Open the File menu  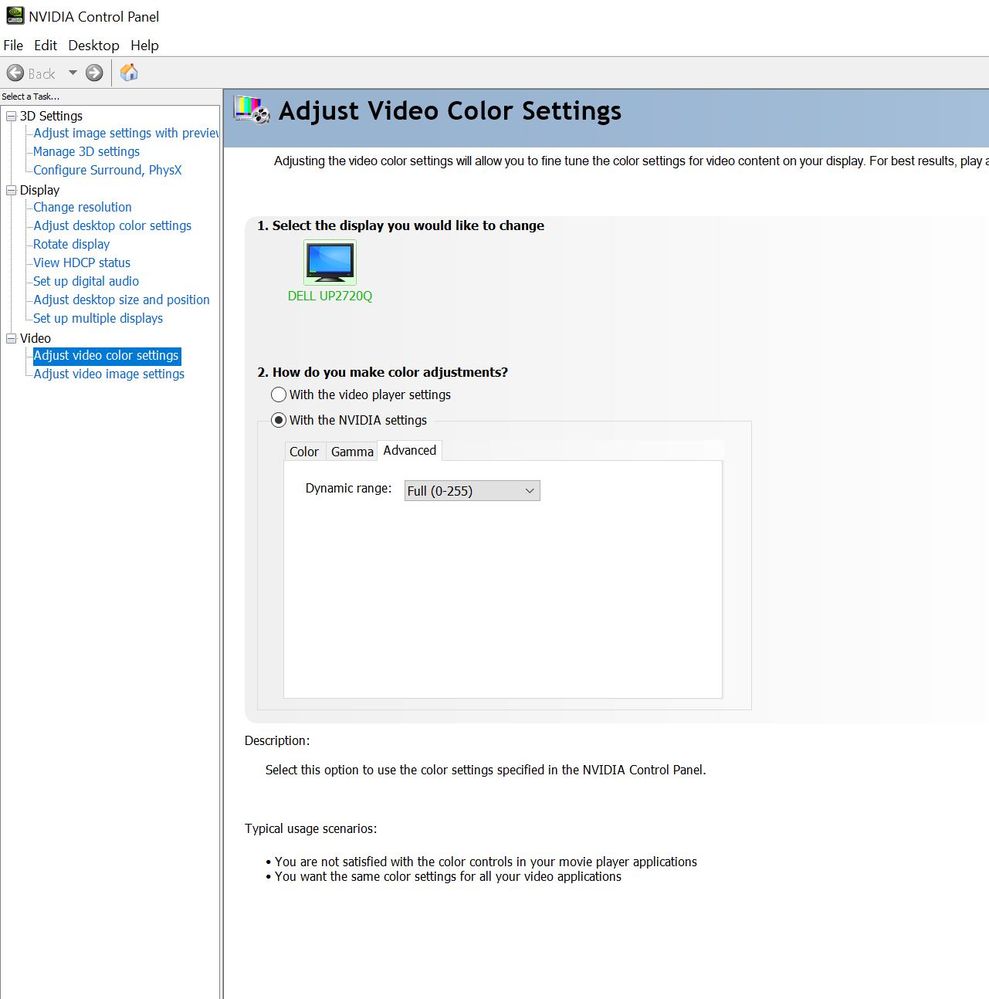(13, 45)
